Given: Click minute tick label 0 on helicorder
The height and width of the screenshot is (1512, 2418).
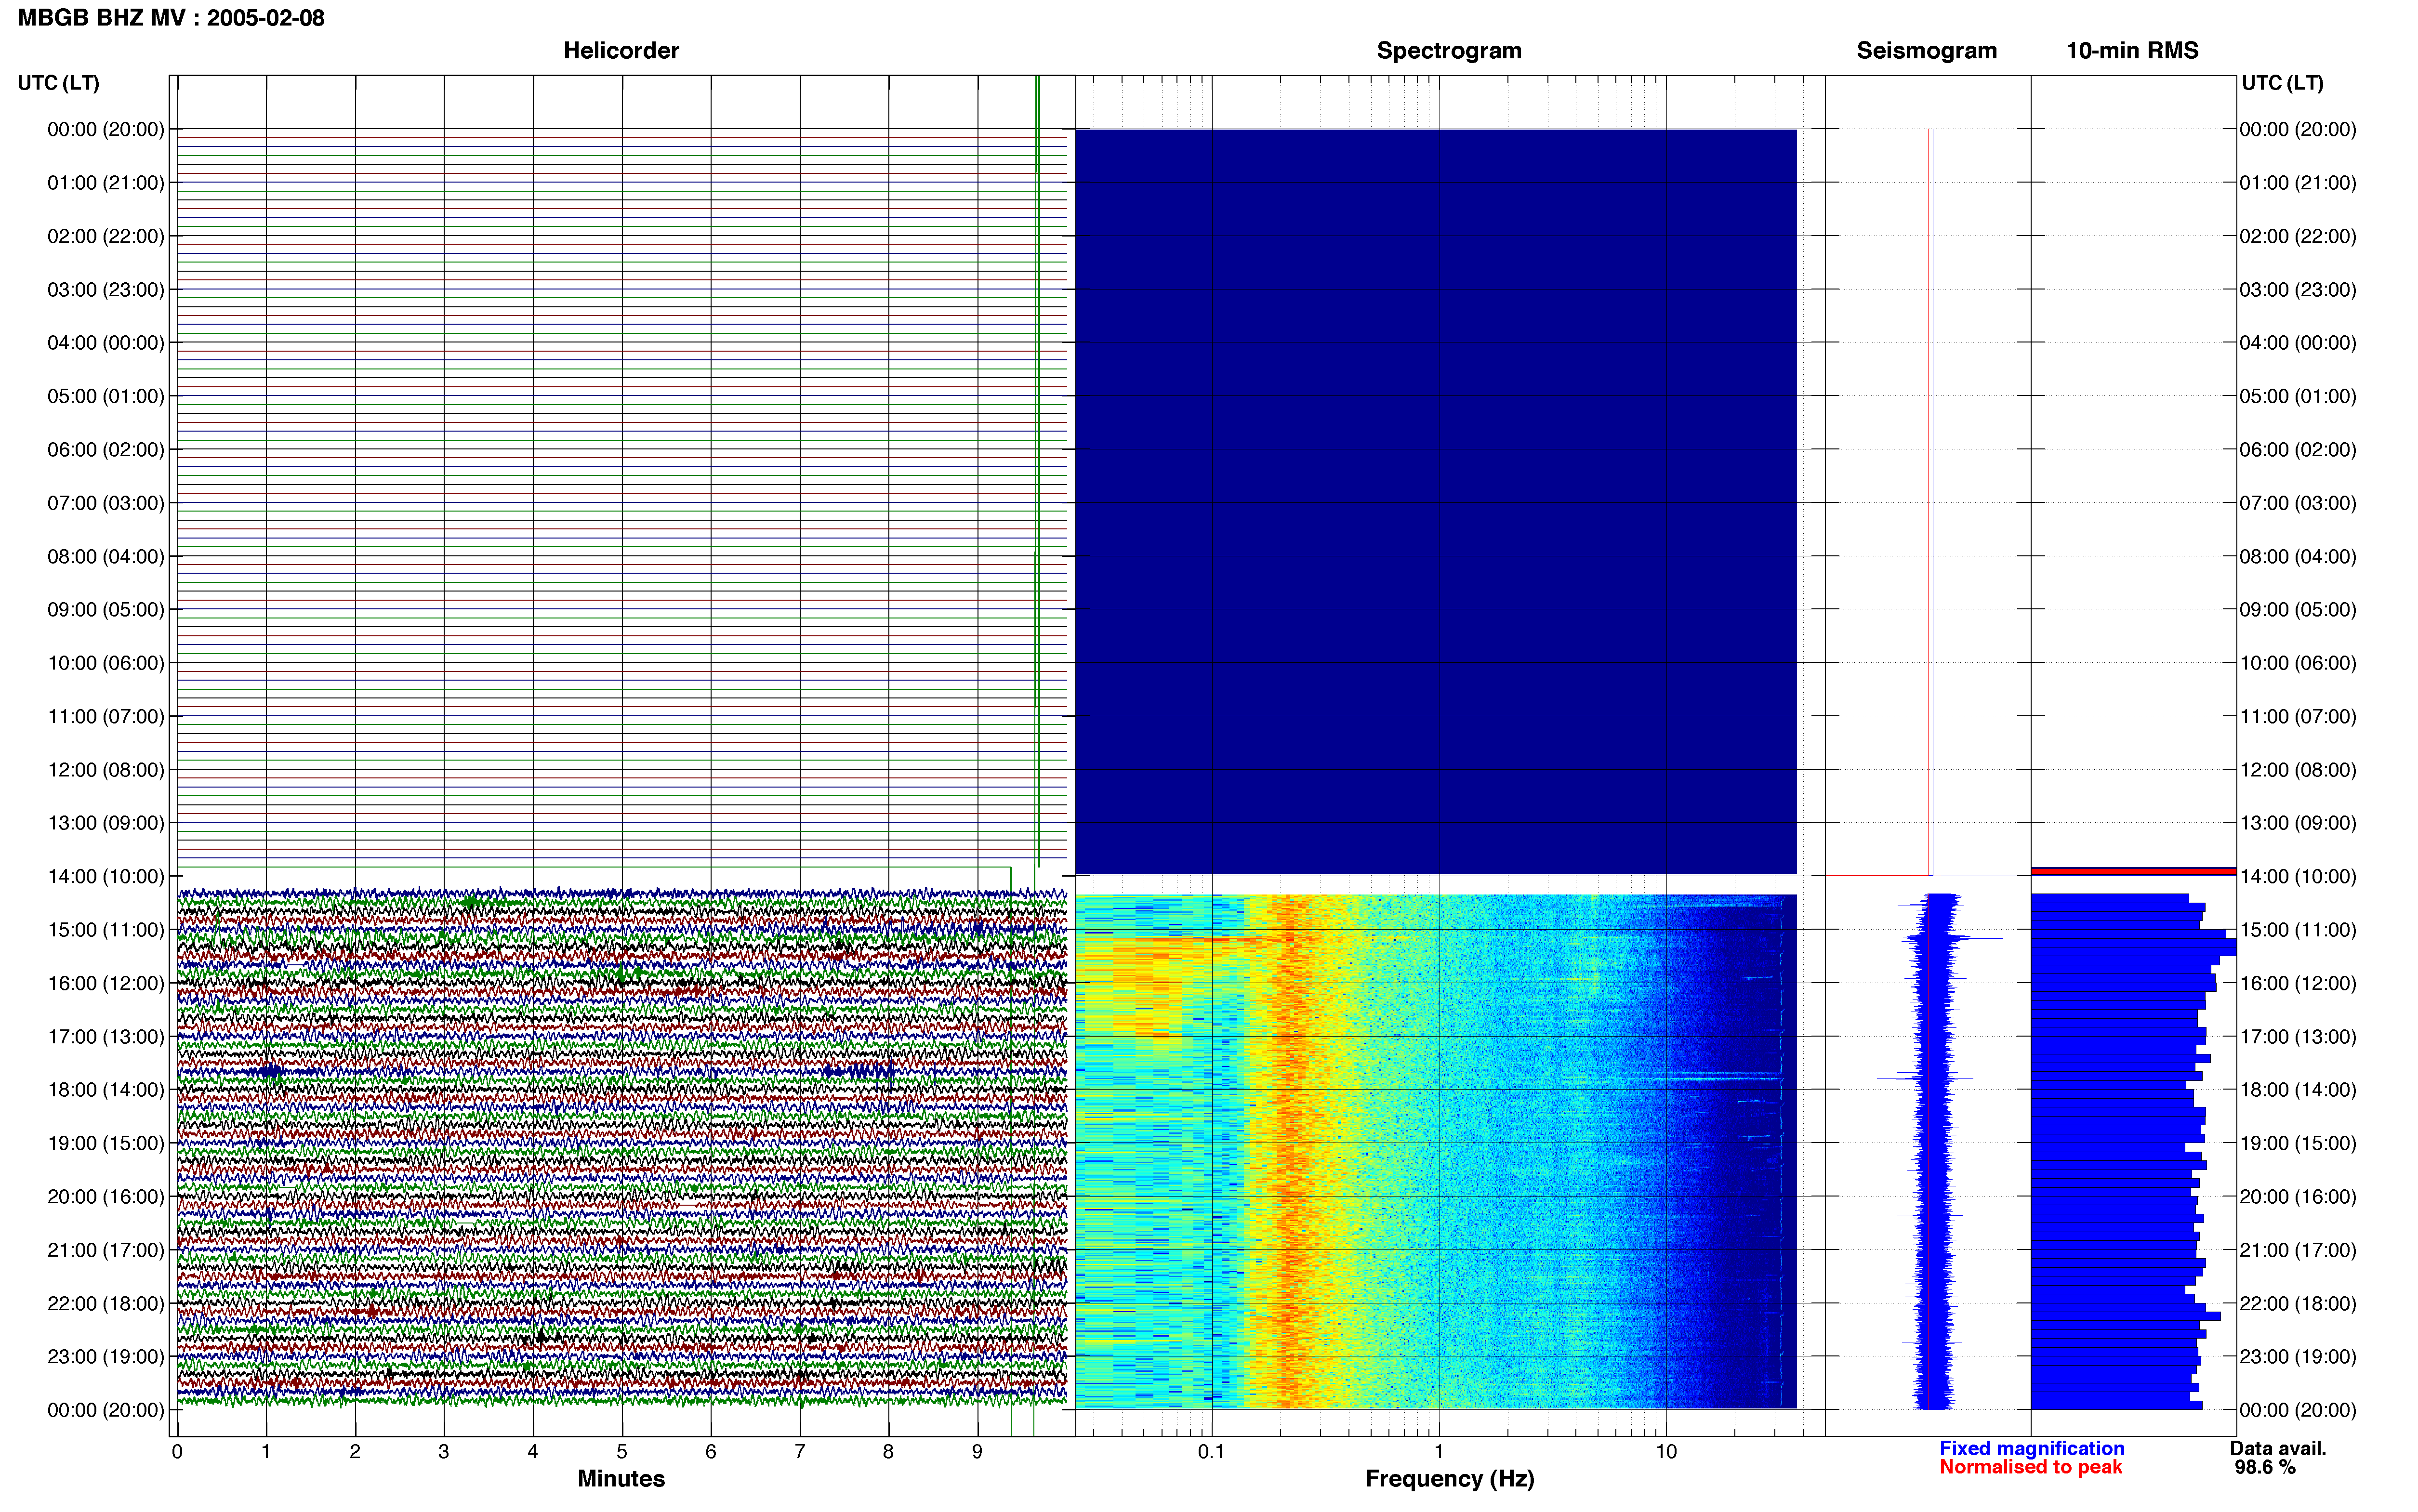Looking at the screenshot, I should point(177,1452).
